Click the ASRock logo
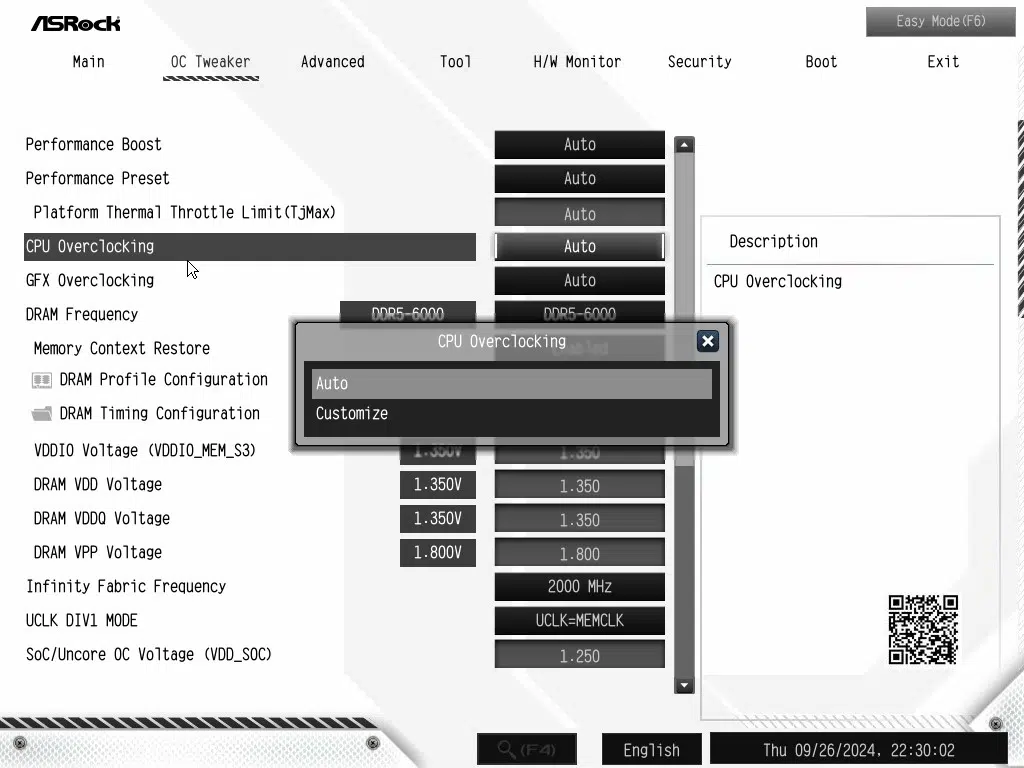This screenshot has width=1024, height=768. (75, 22)
